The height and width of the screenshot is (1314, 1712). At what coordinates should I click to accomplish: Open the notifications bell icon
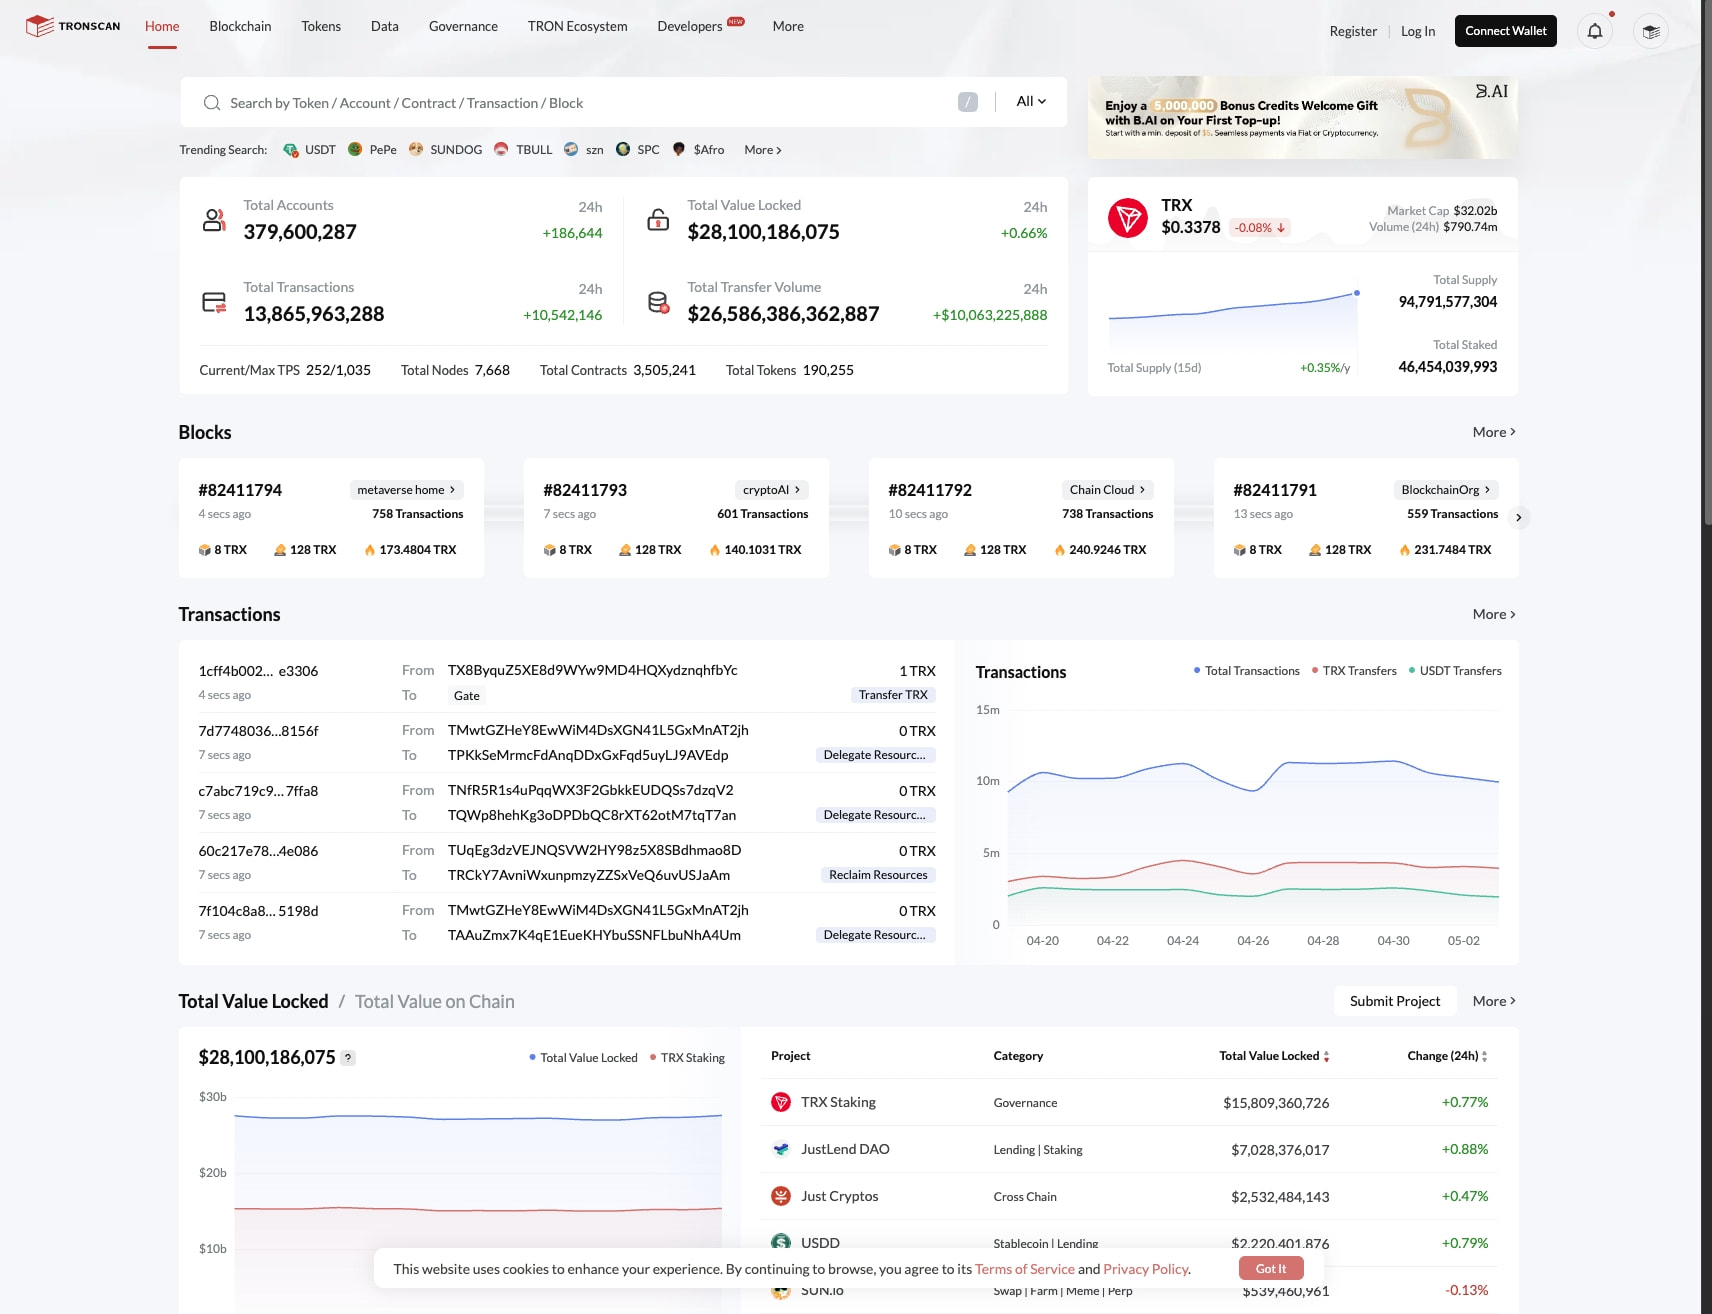click(x=1595, y=31)
